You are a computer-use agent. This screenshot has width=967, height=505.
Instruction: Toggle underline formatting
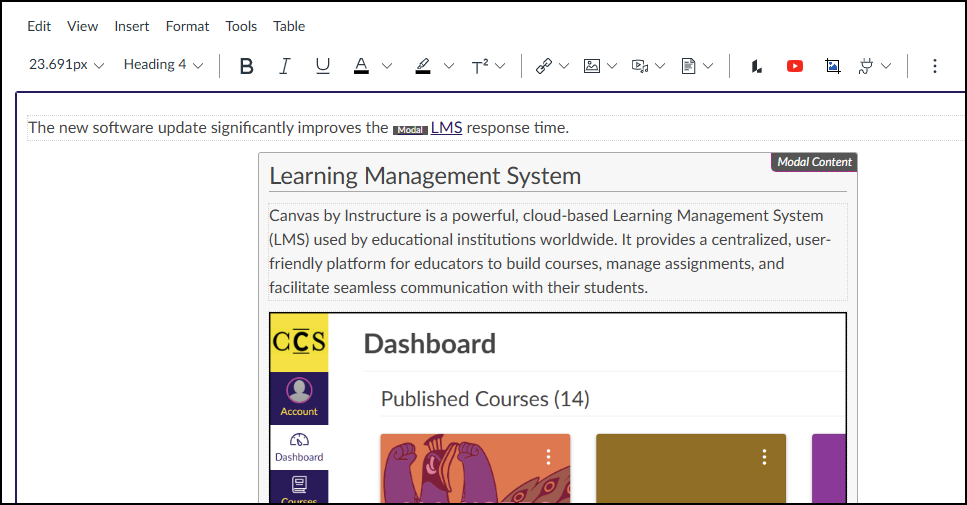[323, 66]
